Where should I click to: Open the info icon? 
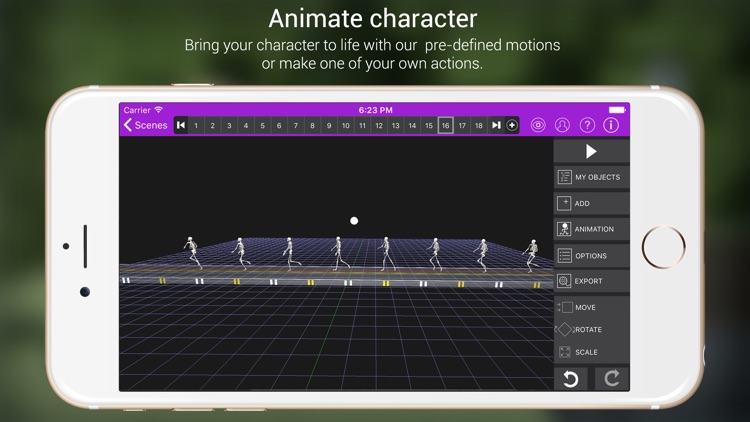[x=611, y=125]
